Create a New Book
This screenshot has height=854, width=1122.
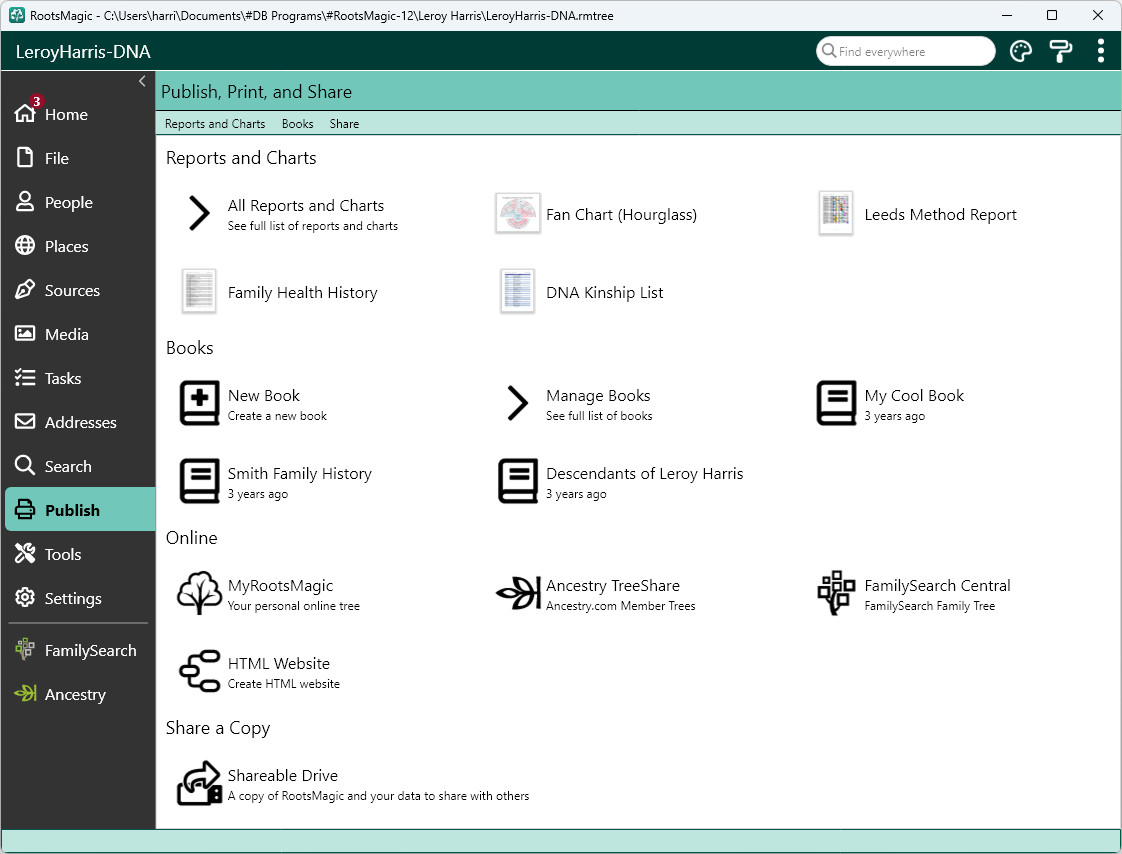(x=253, y=404)
